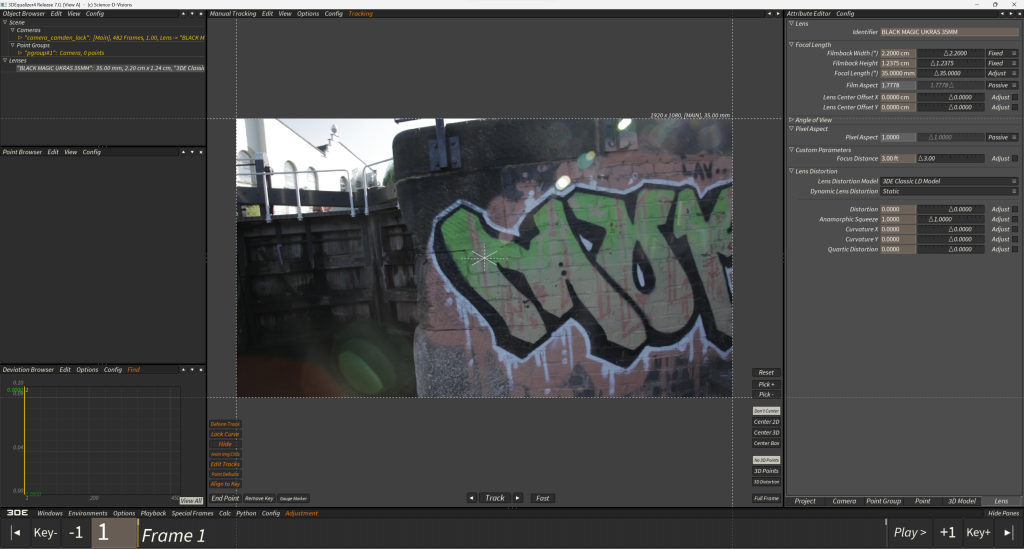This screenshot has width=1024, height=549.
Task: Click the track forward arrow right of Track
Action: [518, 498]
